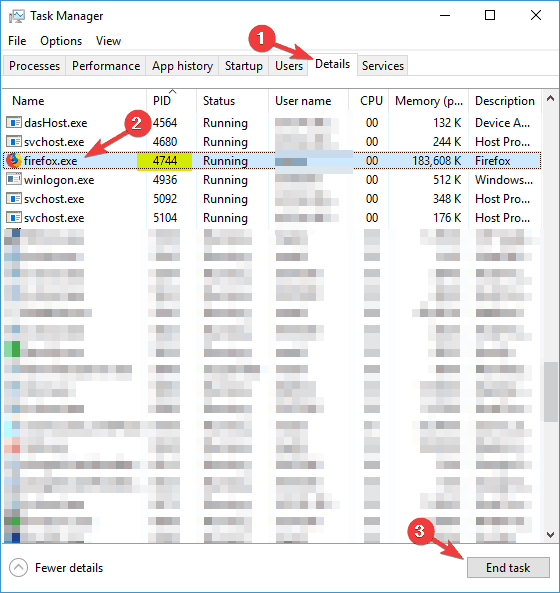
Task: Click PID 4744 cell
Action: click(165, 161)
